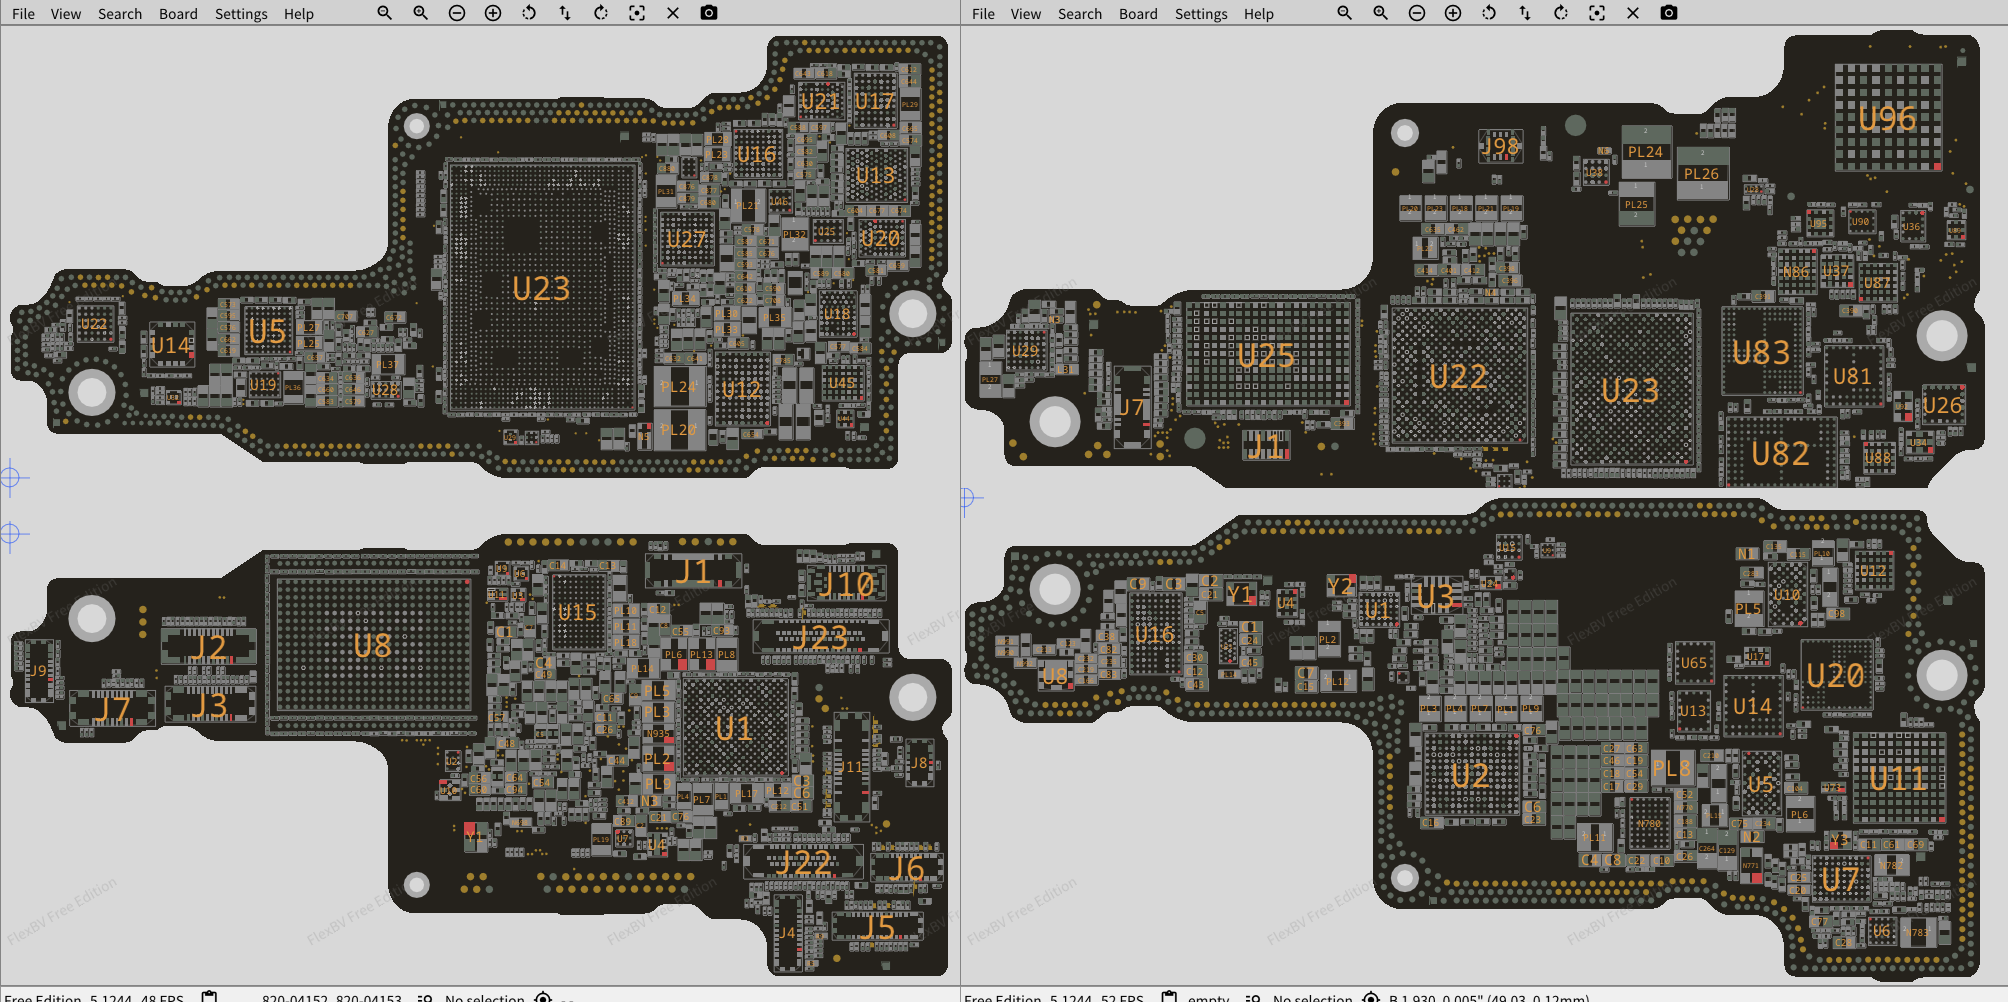Click the camera screenshot icon in left toolbar
The image size is (2008, 1002).
[709, 13]
